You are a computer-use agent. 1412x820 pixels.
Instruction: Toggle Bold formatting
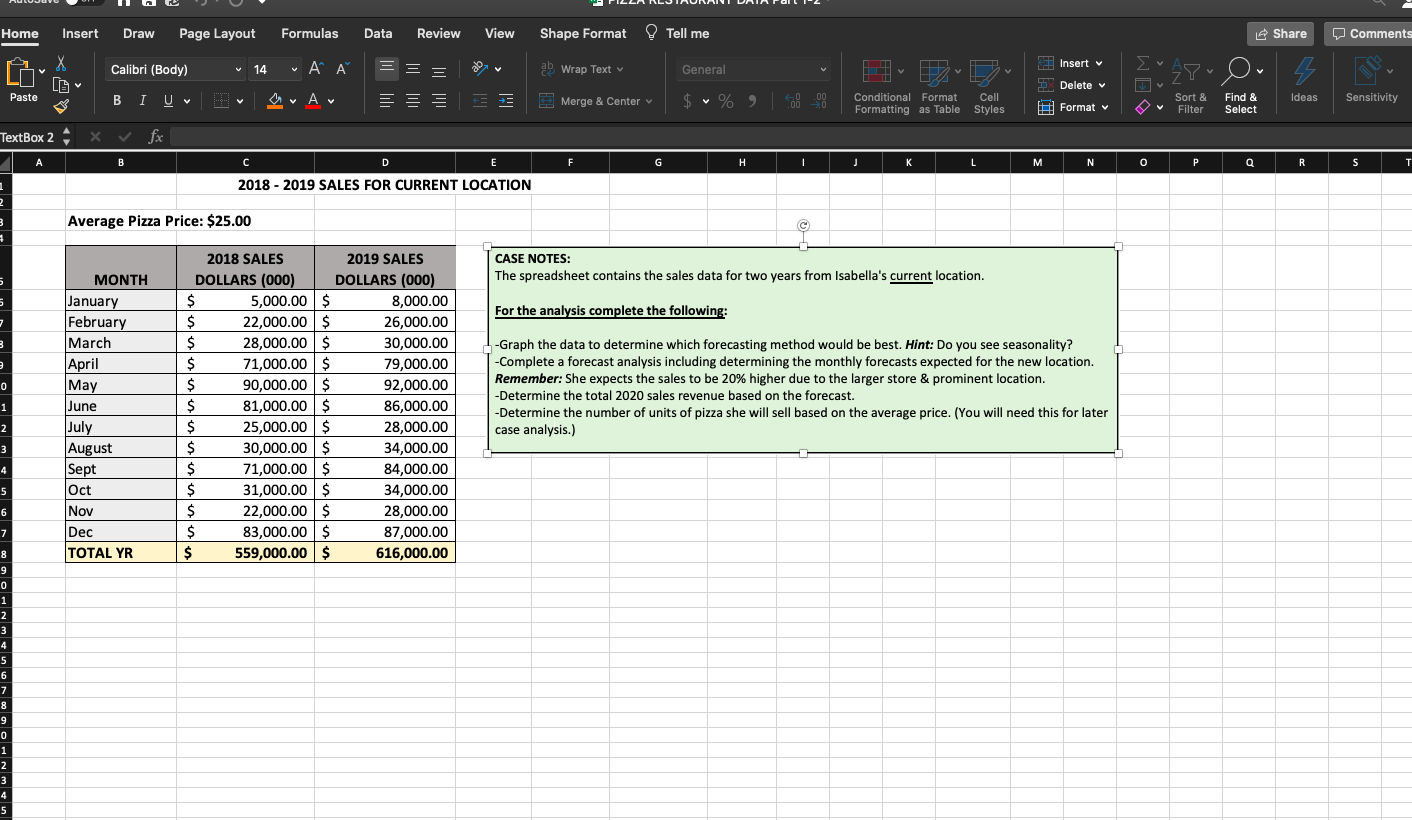pos(118,100)
